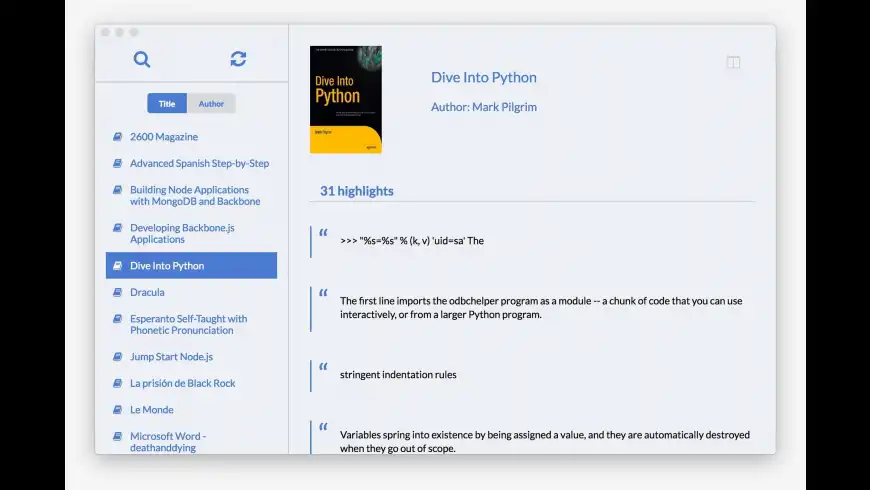
Task: Click book icon beside Esperanto Self-Taught
Action: [117, 319]
